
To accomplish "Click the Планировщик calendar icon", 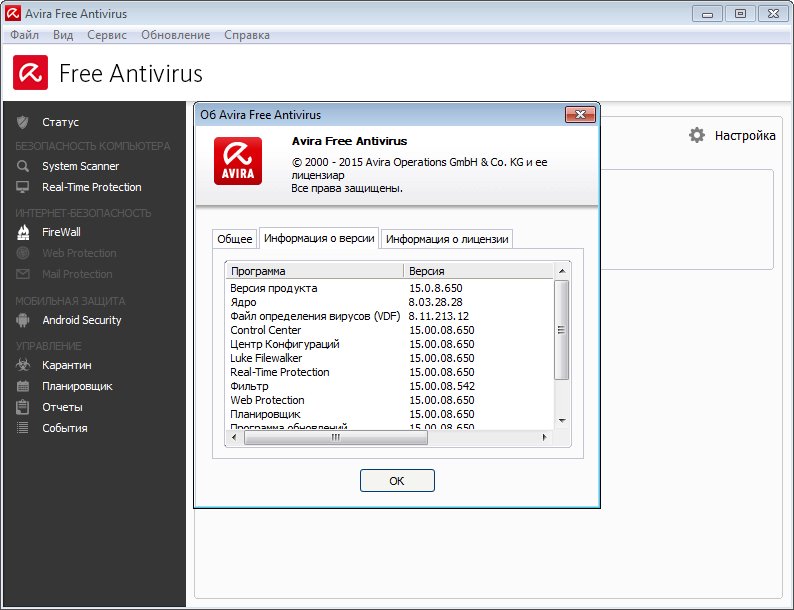I will tap(23, 386).
